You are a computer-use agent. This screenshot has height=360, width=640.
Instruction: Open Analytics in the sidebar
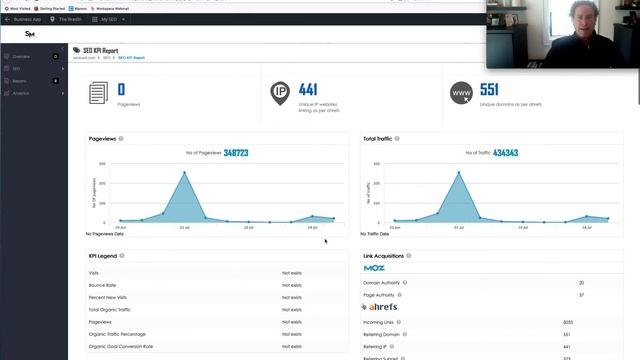pyautogui.click(x=20, y=93)
